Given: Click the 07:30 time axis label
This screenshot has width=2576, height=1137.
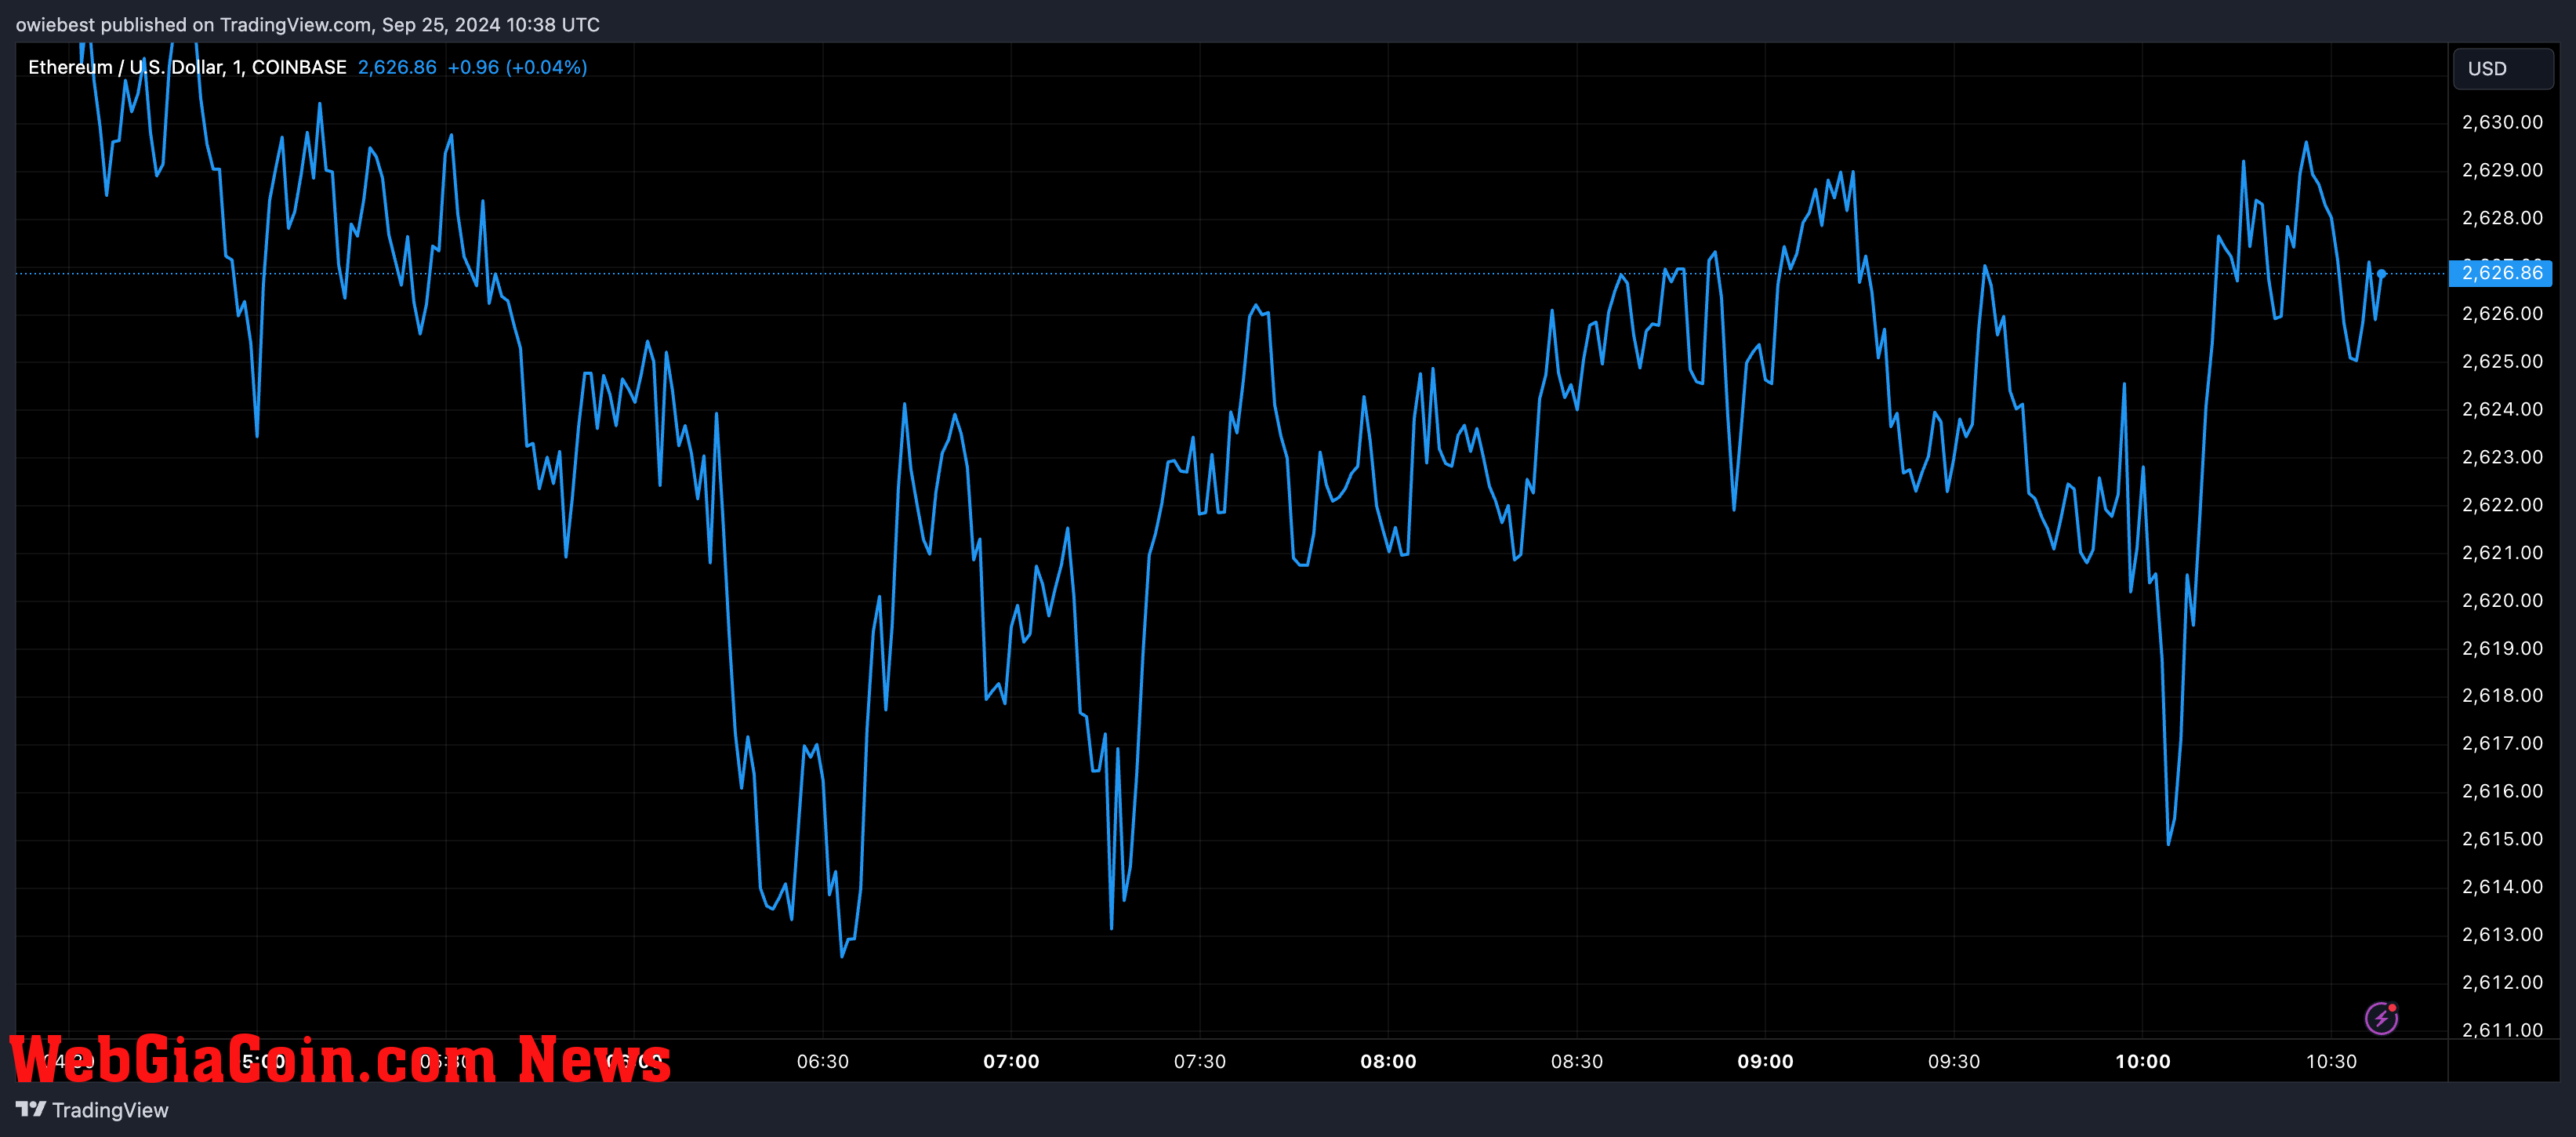Looking at the screenshot, I should pyautogui.click(x=1199, y=1061).
